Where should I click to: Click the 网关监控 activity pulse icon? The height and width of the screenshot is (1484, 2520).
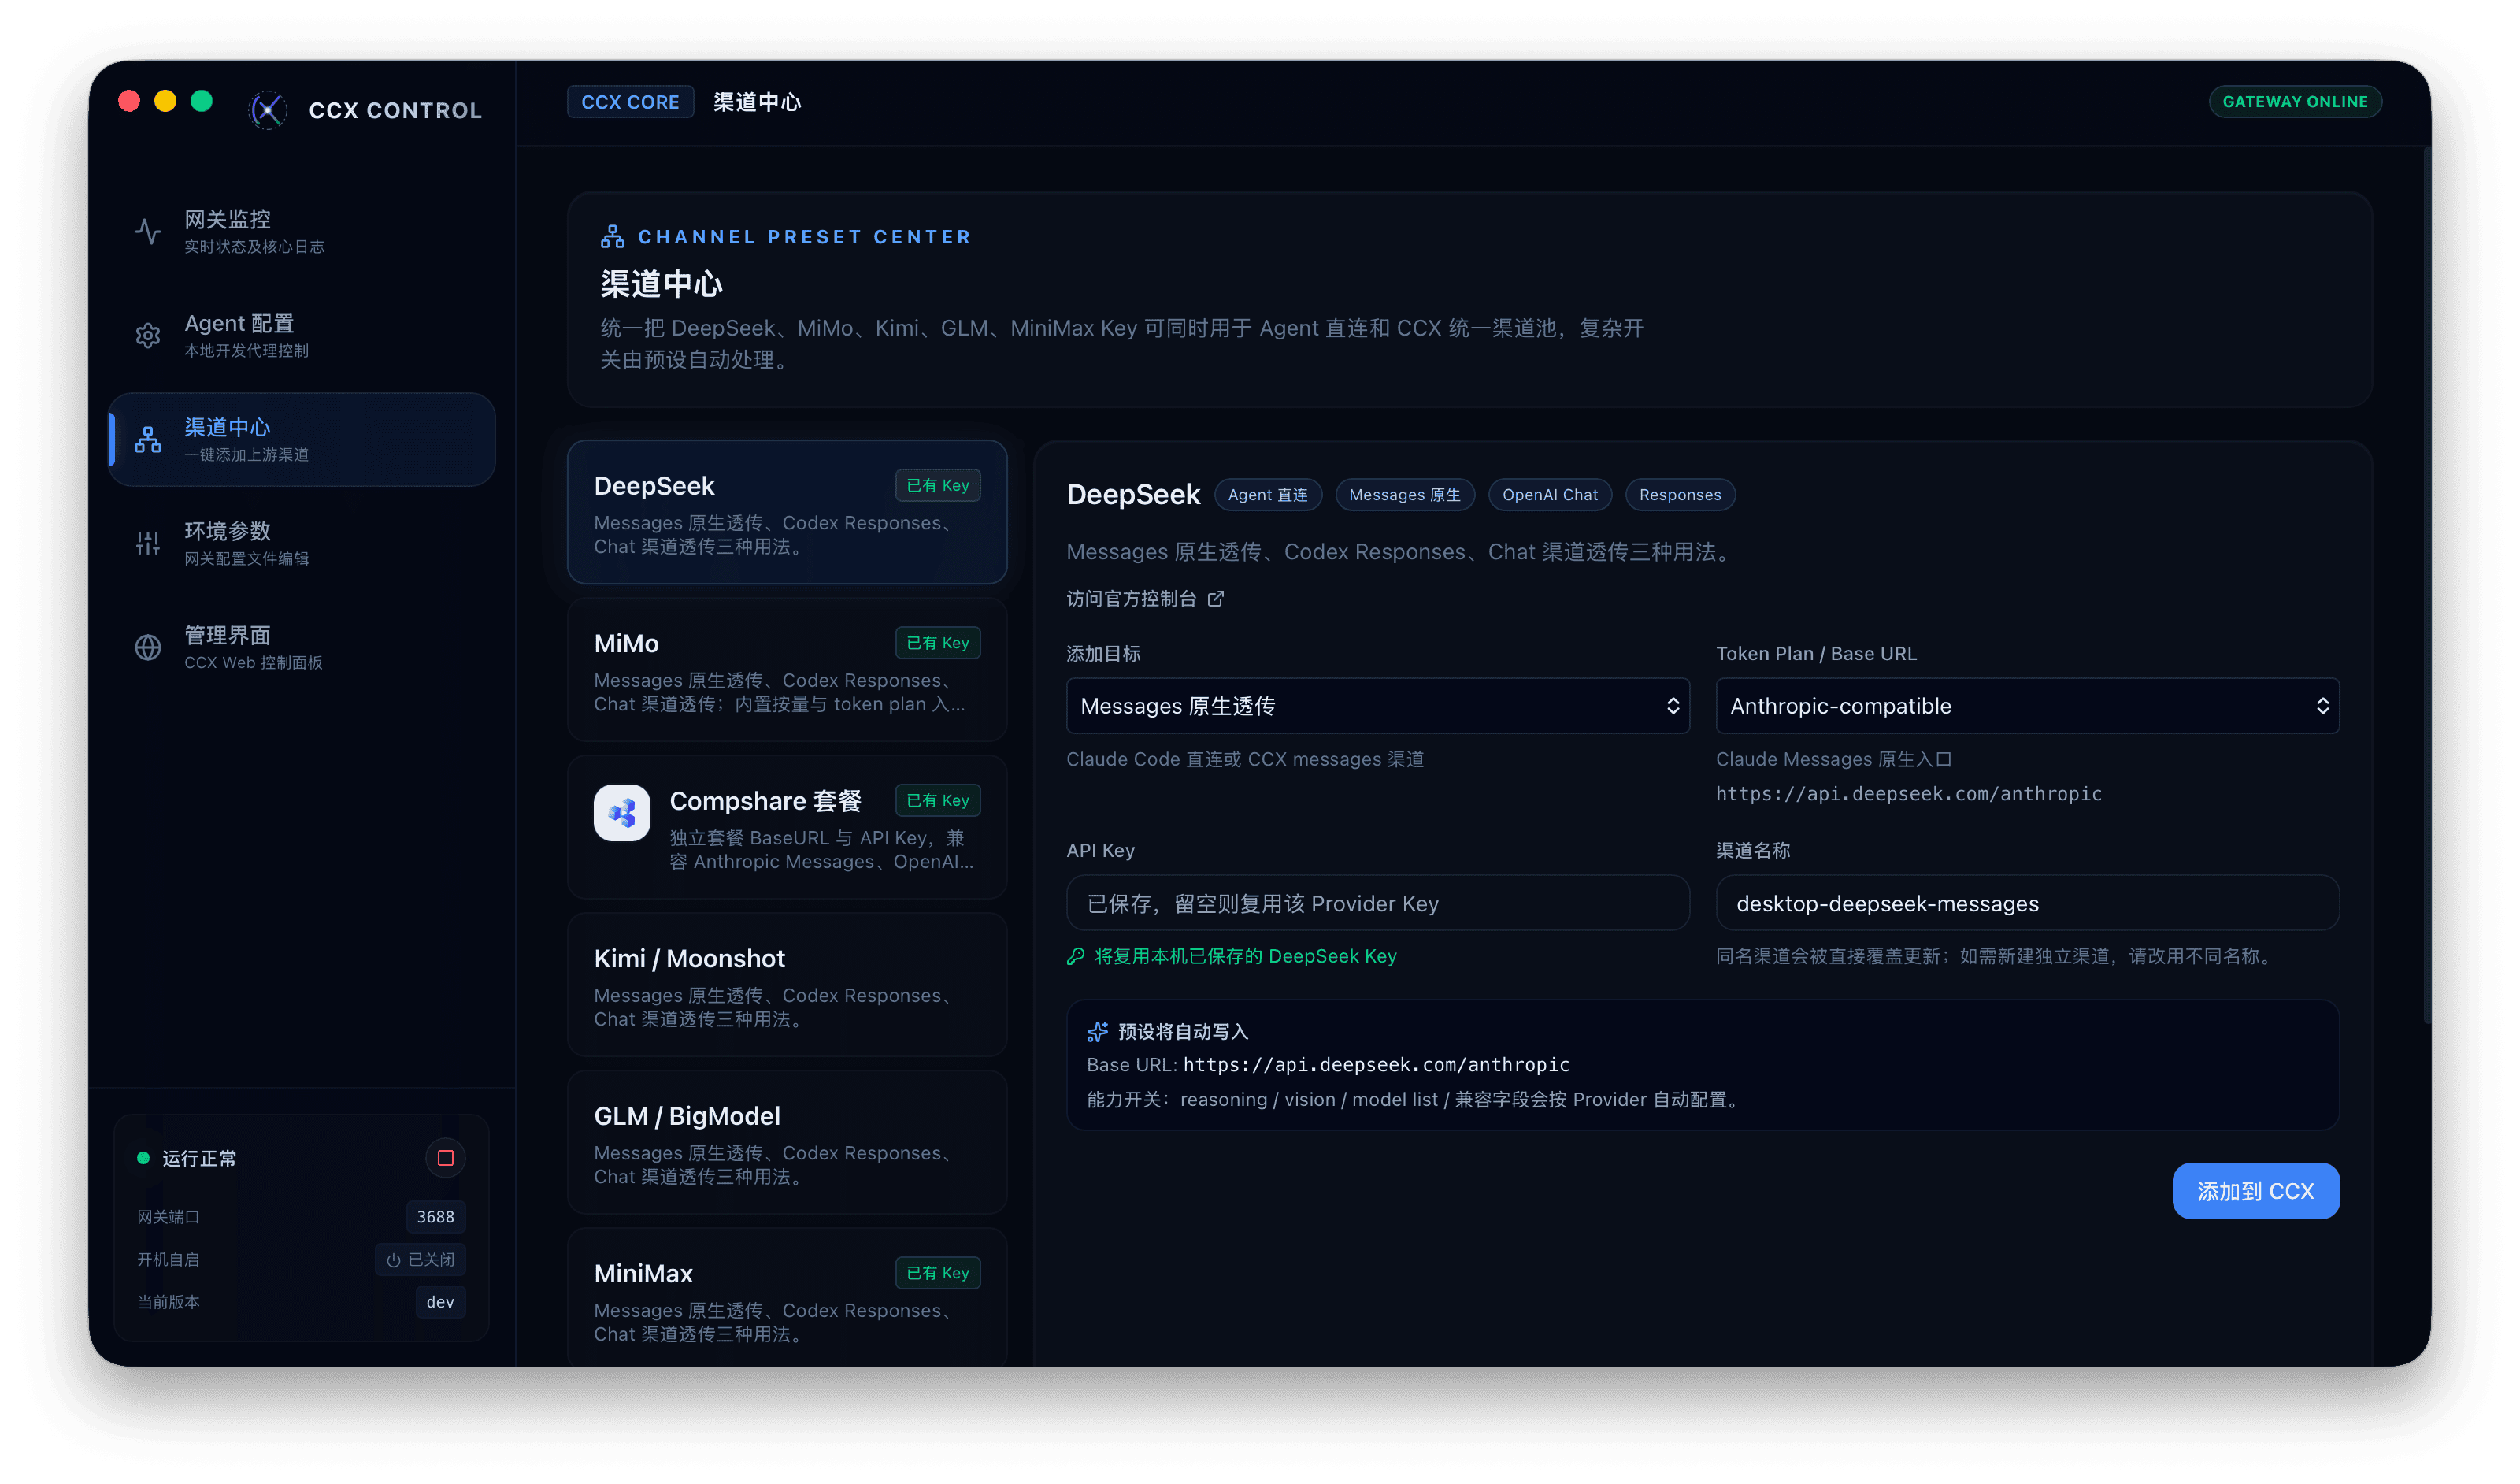pyautogui.click(x=148, y=232)
